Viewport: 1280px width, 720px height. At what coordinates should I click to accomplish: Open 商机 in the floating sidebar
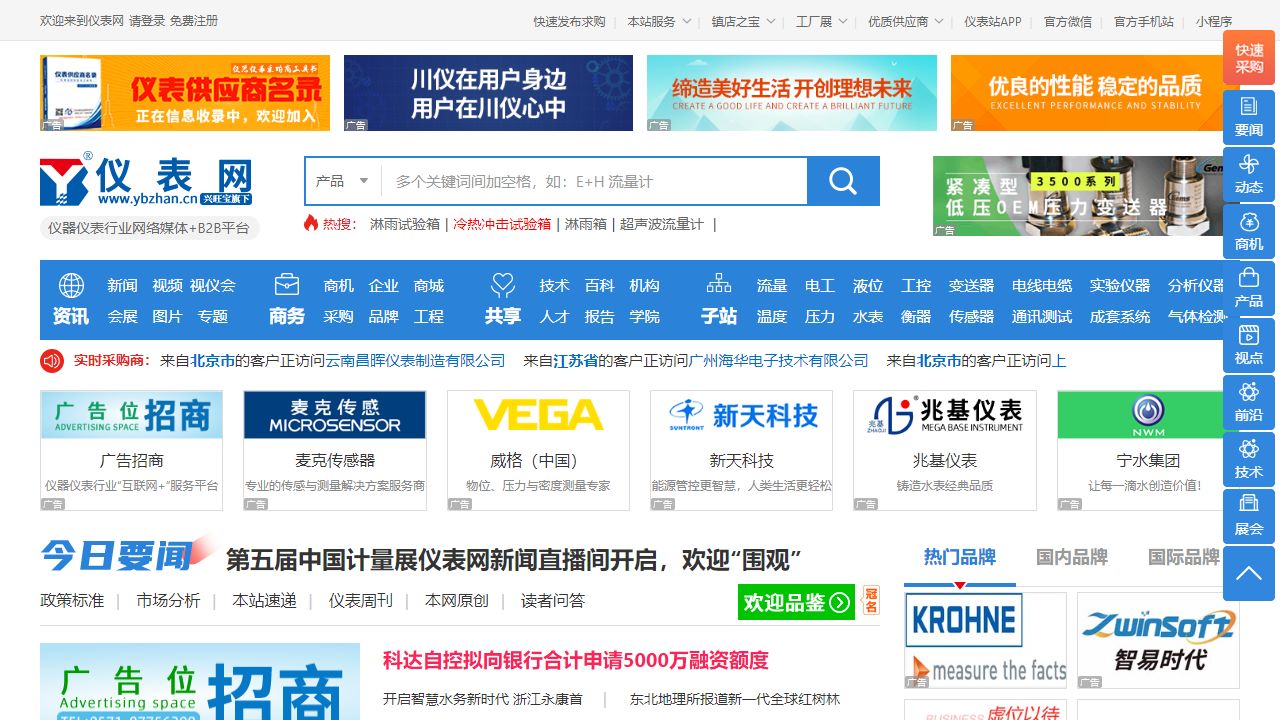click(x=1249, y=231)
